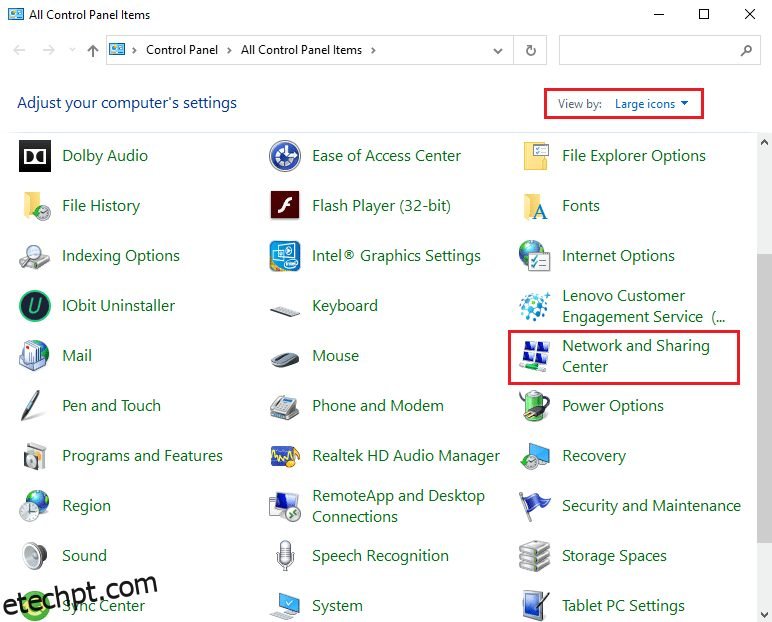Image resolution: width=772 pixels, height=622 pixels.
Task: Click the Control Panel title bar icon
Action: pyautogui.click(x=16, y=14)
